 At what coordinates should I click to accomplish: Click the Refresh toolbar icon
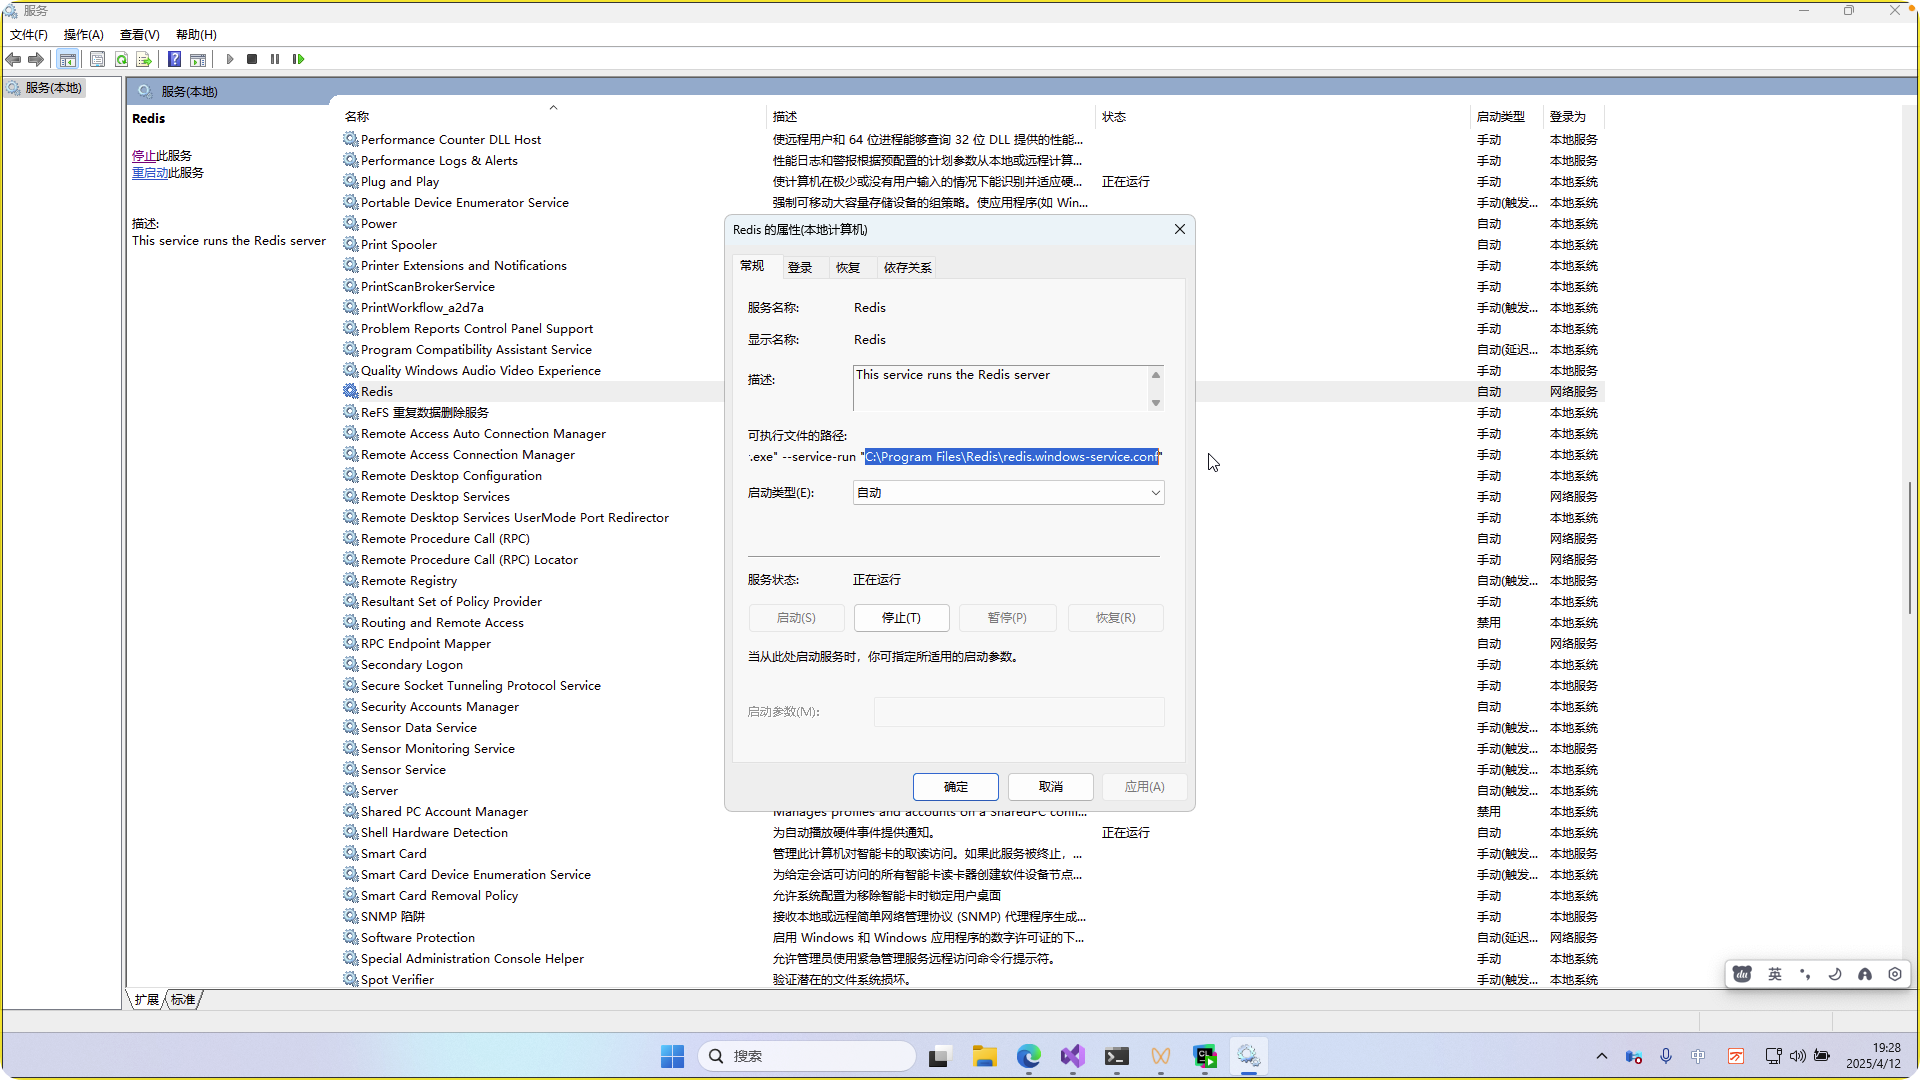(x=121, y=59)
